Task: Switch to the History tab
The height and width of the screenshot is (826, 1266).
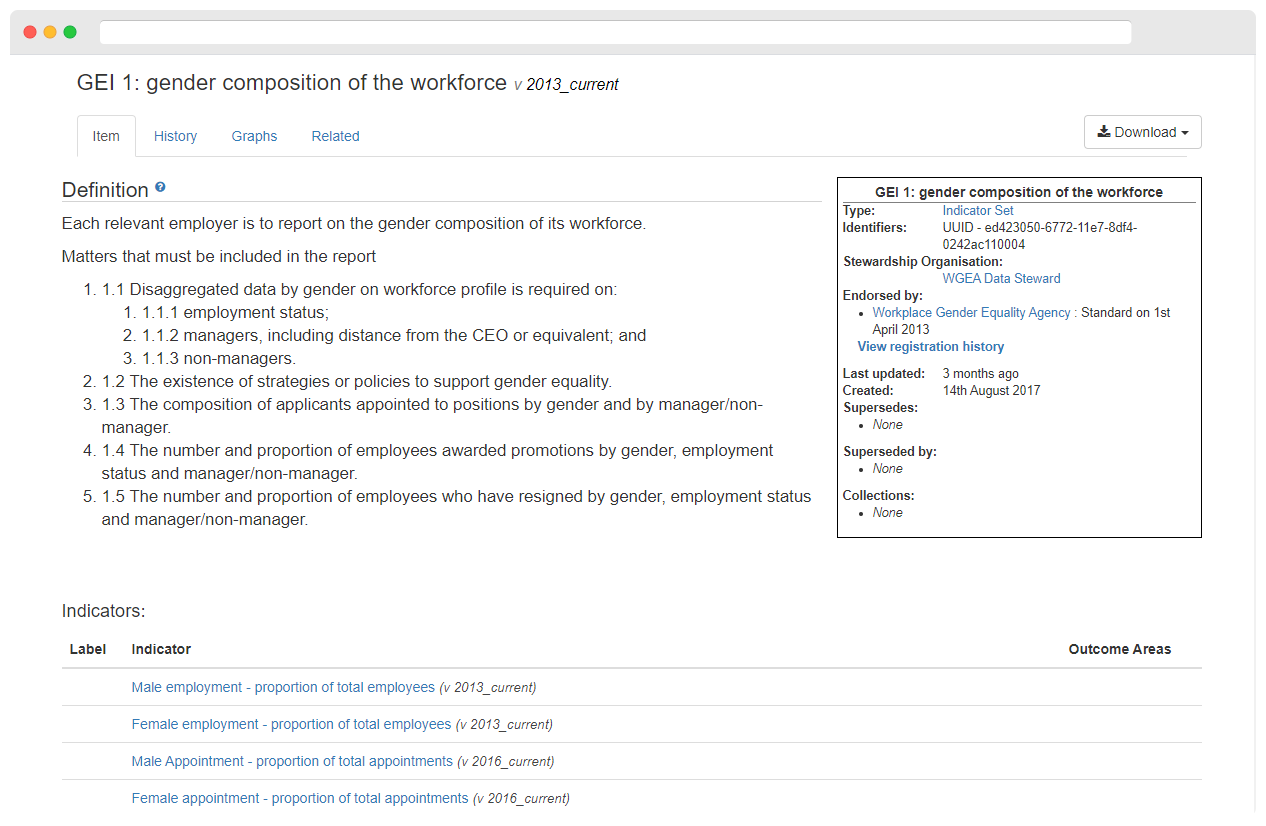Action: [x=175, y=136]
